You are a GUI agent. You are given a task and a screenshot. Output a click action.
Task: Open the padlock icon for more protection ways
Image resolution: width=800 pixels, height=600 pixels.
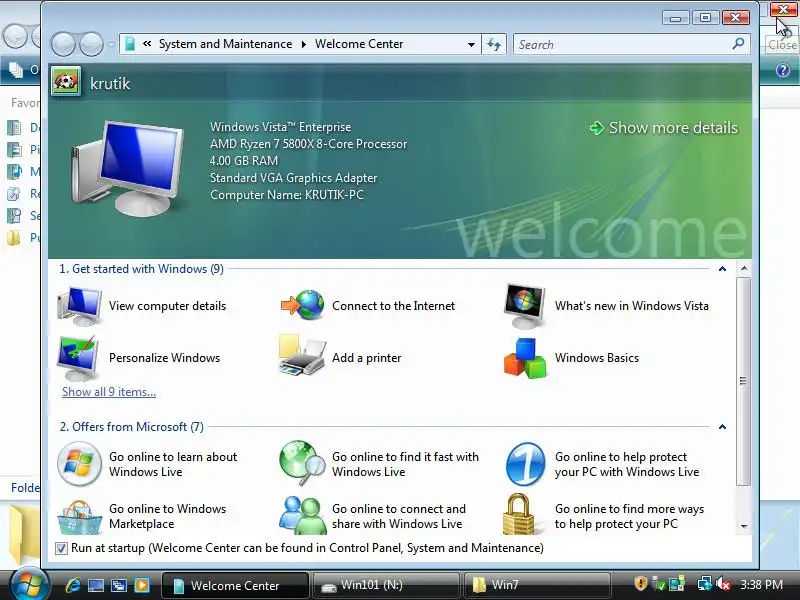pyautogui.click(x=519, y=514)
